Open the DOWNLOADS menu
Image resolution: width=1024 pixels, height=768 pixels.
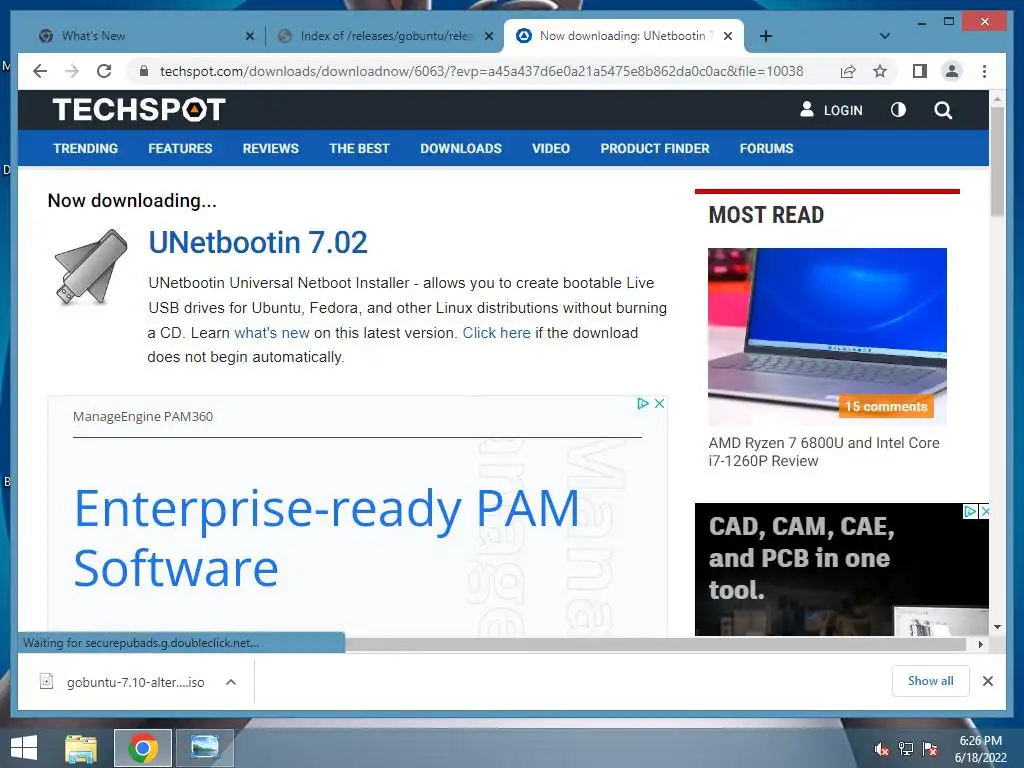(461, 148)
